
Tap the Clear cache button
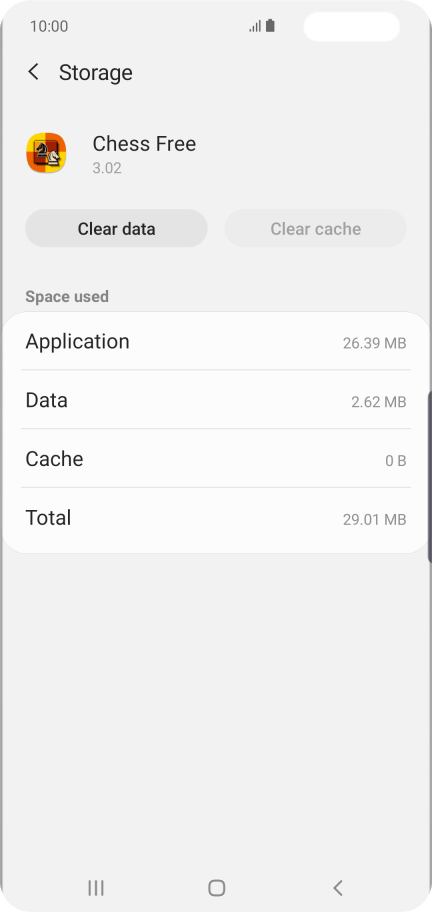[316, 229]
